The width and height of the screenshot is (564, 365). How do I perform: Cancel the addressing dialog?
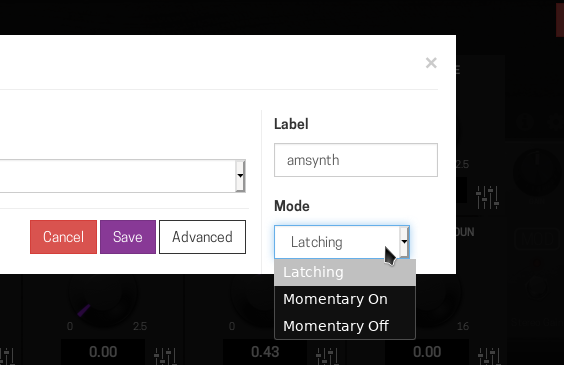63,237
